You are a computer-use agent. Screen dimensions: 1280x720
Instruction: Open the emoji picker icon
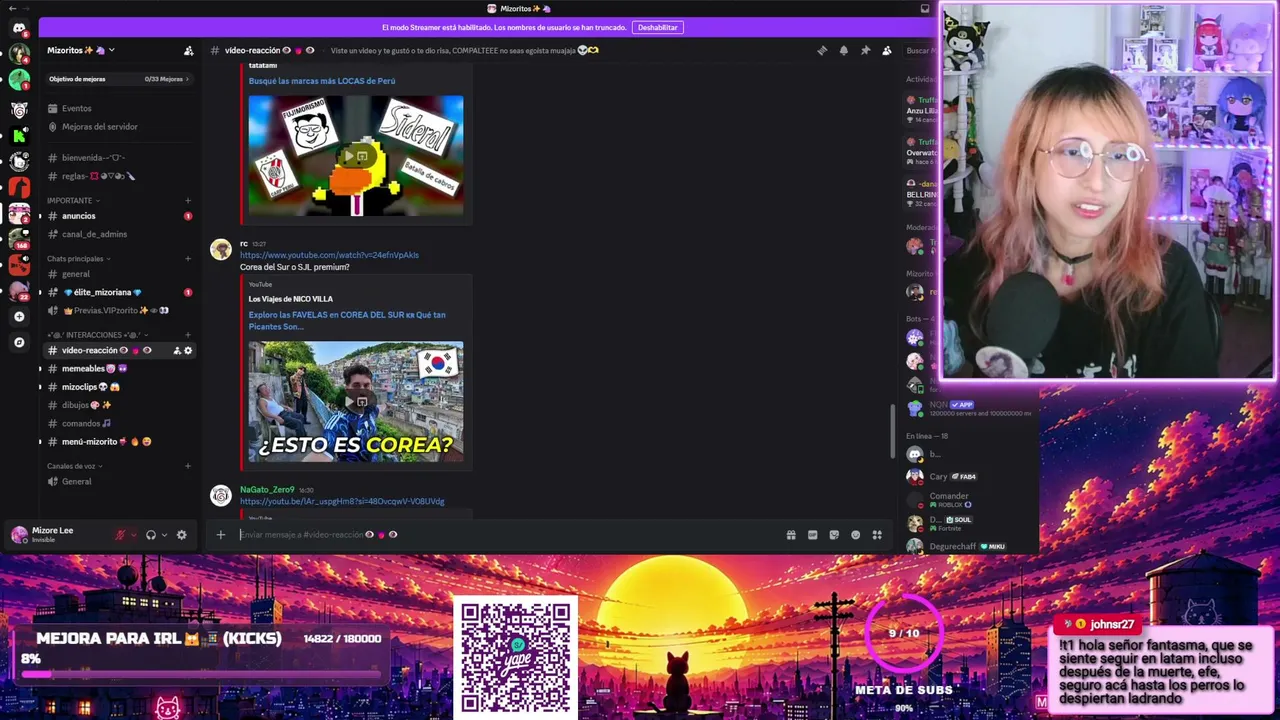(x=855, y=535)
